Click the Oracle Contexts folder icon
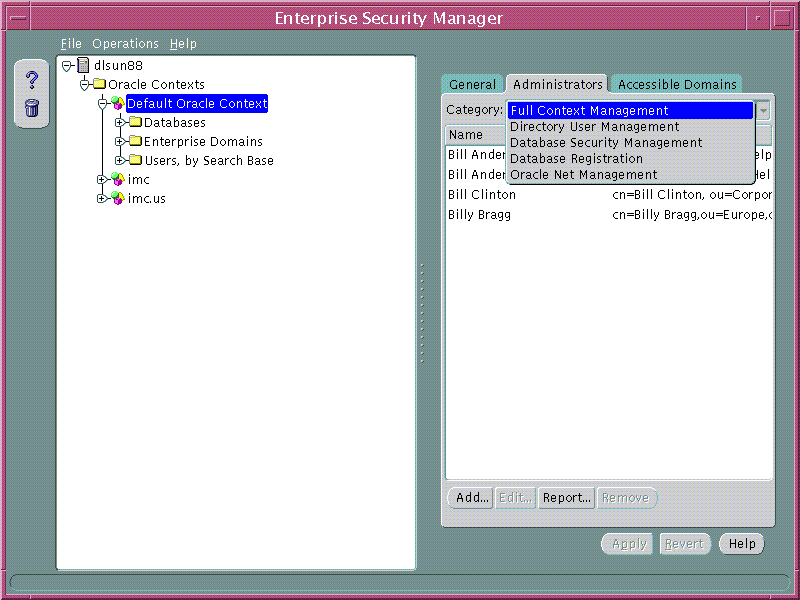Image resolution: width=800 pixels, height=600 pixels. pos(99,84)
